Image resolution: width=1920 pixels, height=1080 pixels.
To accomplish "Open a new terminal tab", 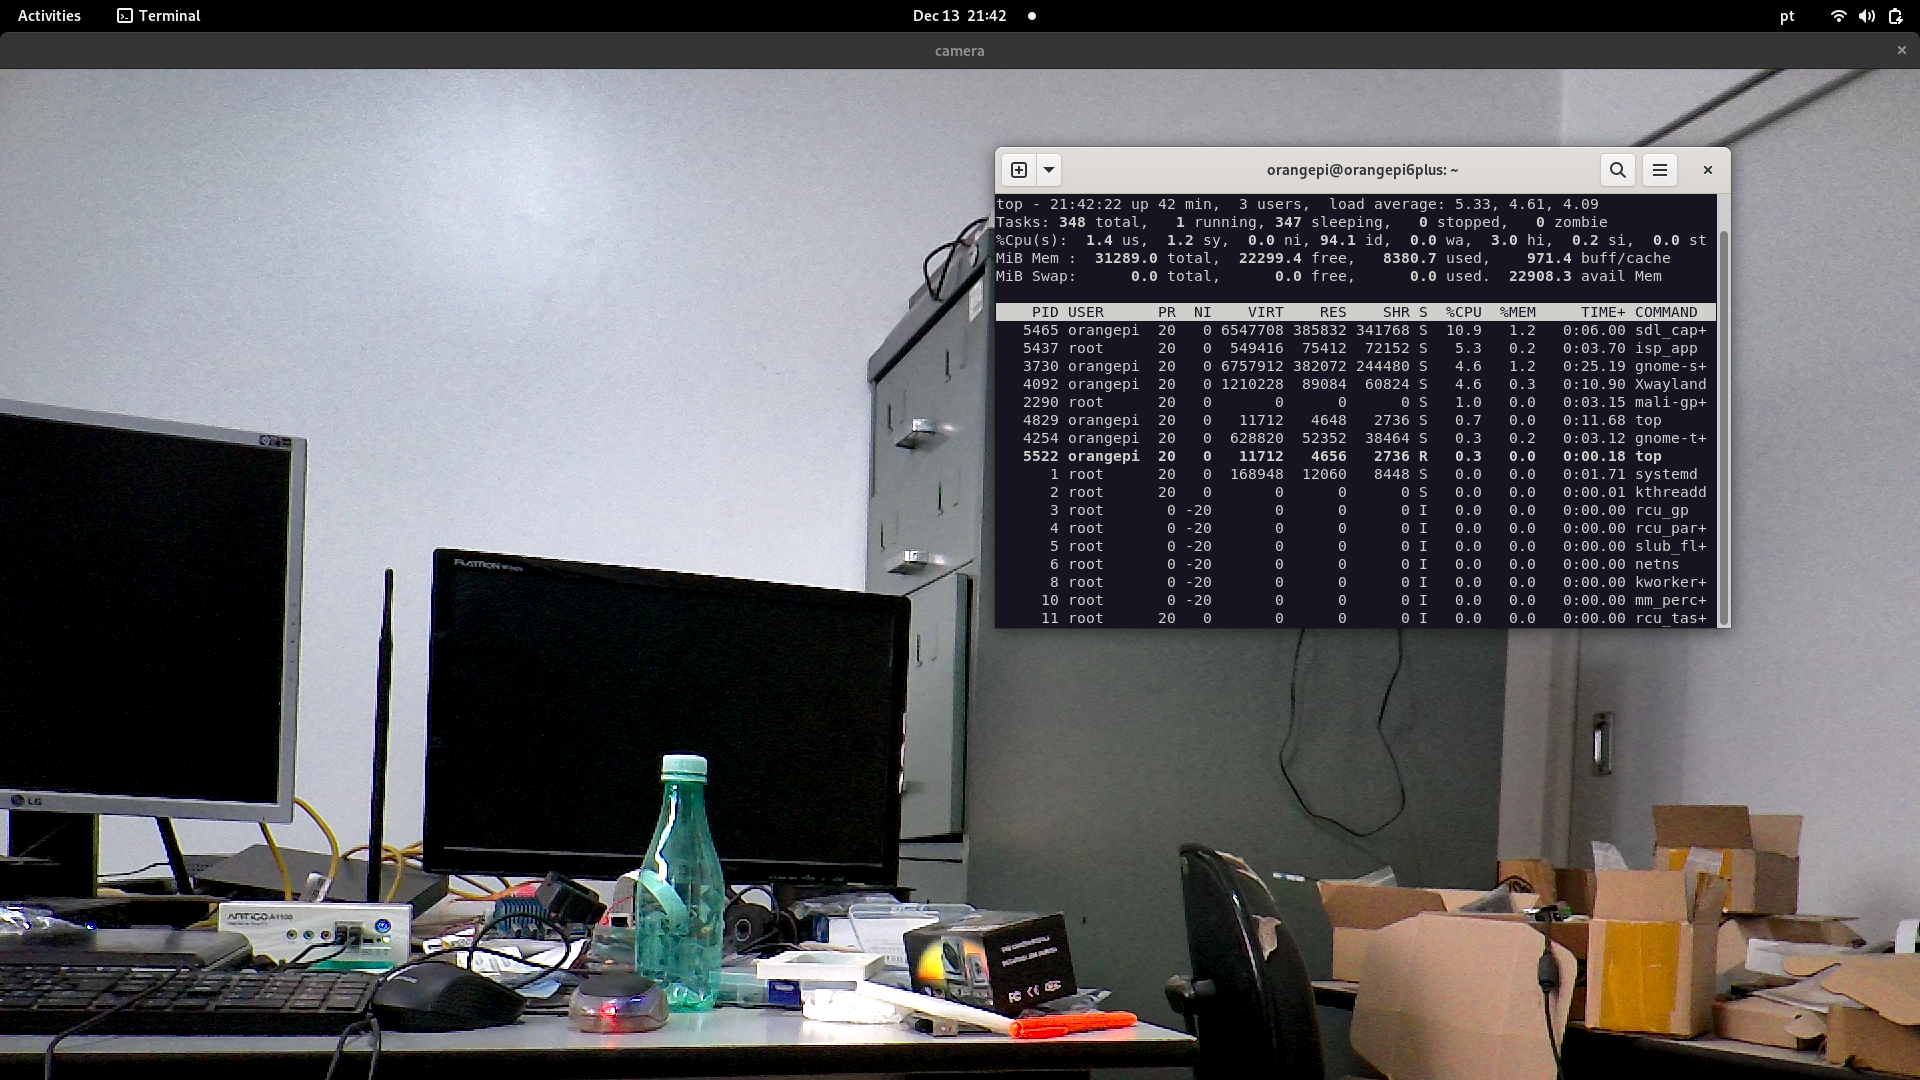I will coord(1019,170).
